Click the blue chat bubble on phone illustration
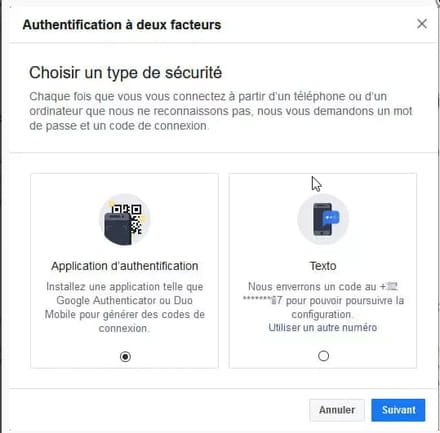 [x=331, y=218]
